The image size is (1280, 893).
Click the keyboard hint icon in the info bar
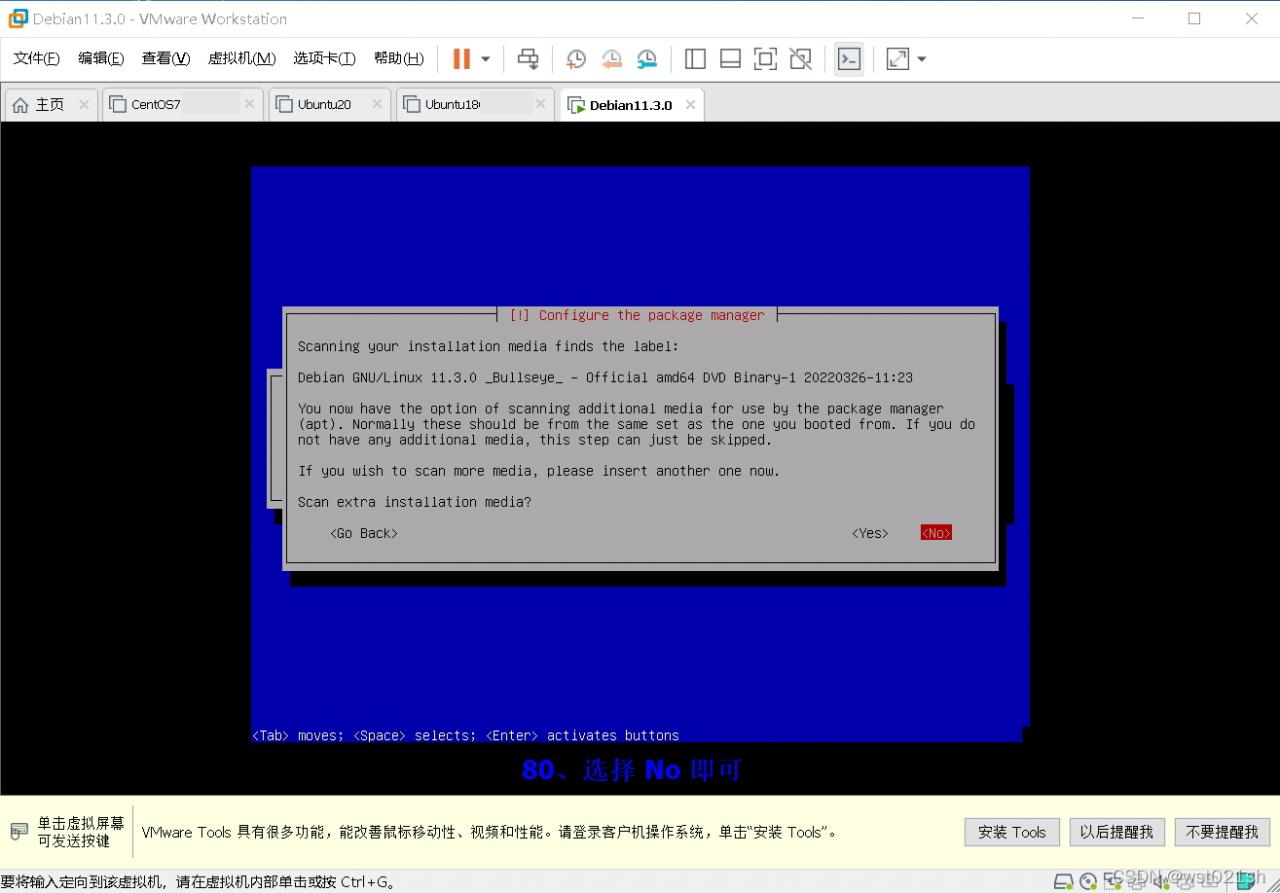pyautogui.click(x=19, y=831)
